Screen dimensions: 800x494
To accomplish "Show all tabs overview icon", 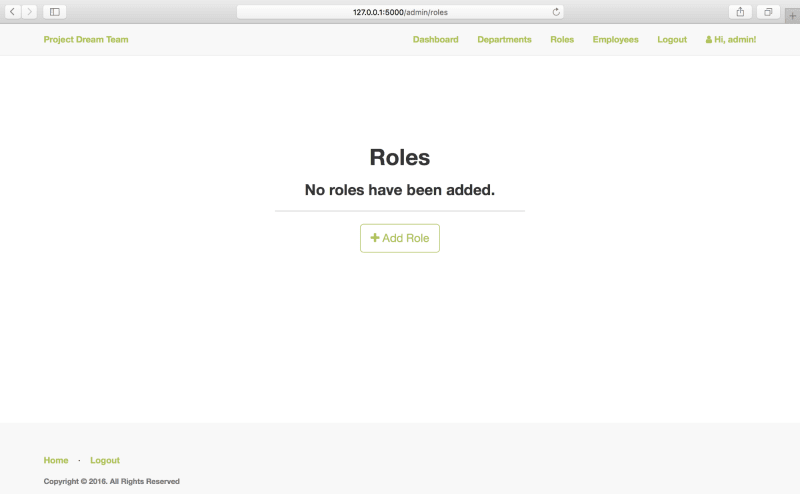I will coord(768,12).
